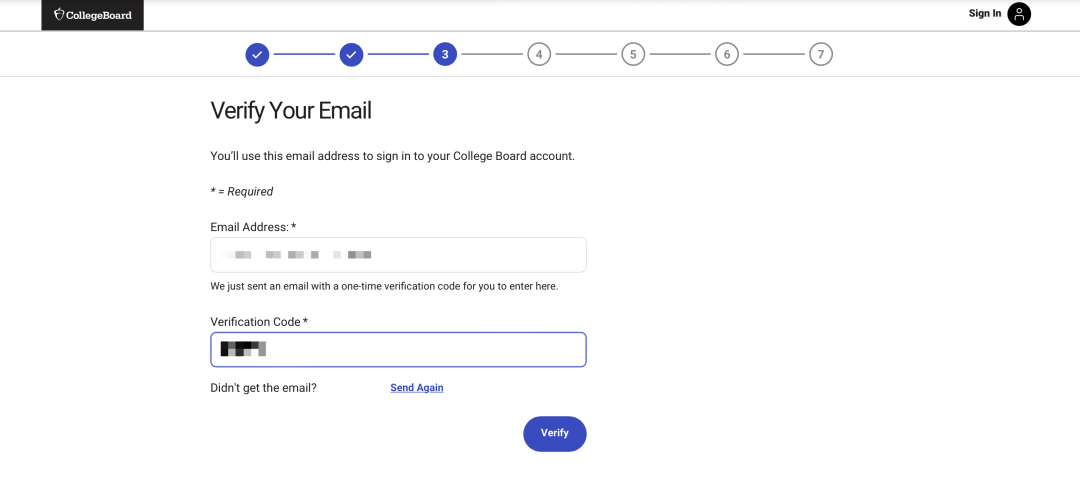The width and height of the screenshot is (1080, 497).
Task: Click the Sign In text in header
Action: (984, 14)
